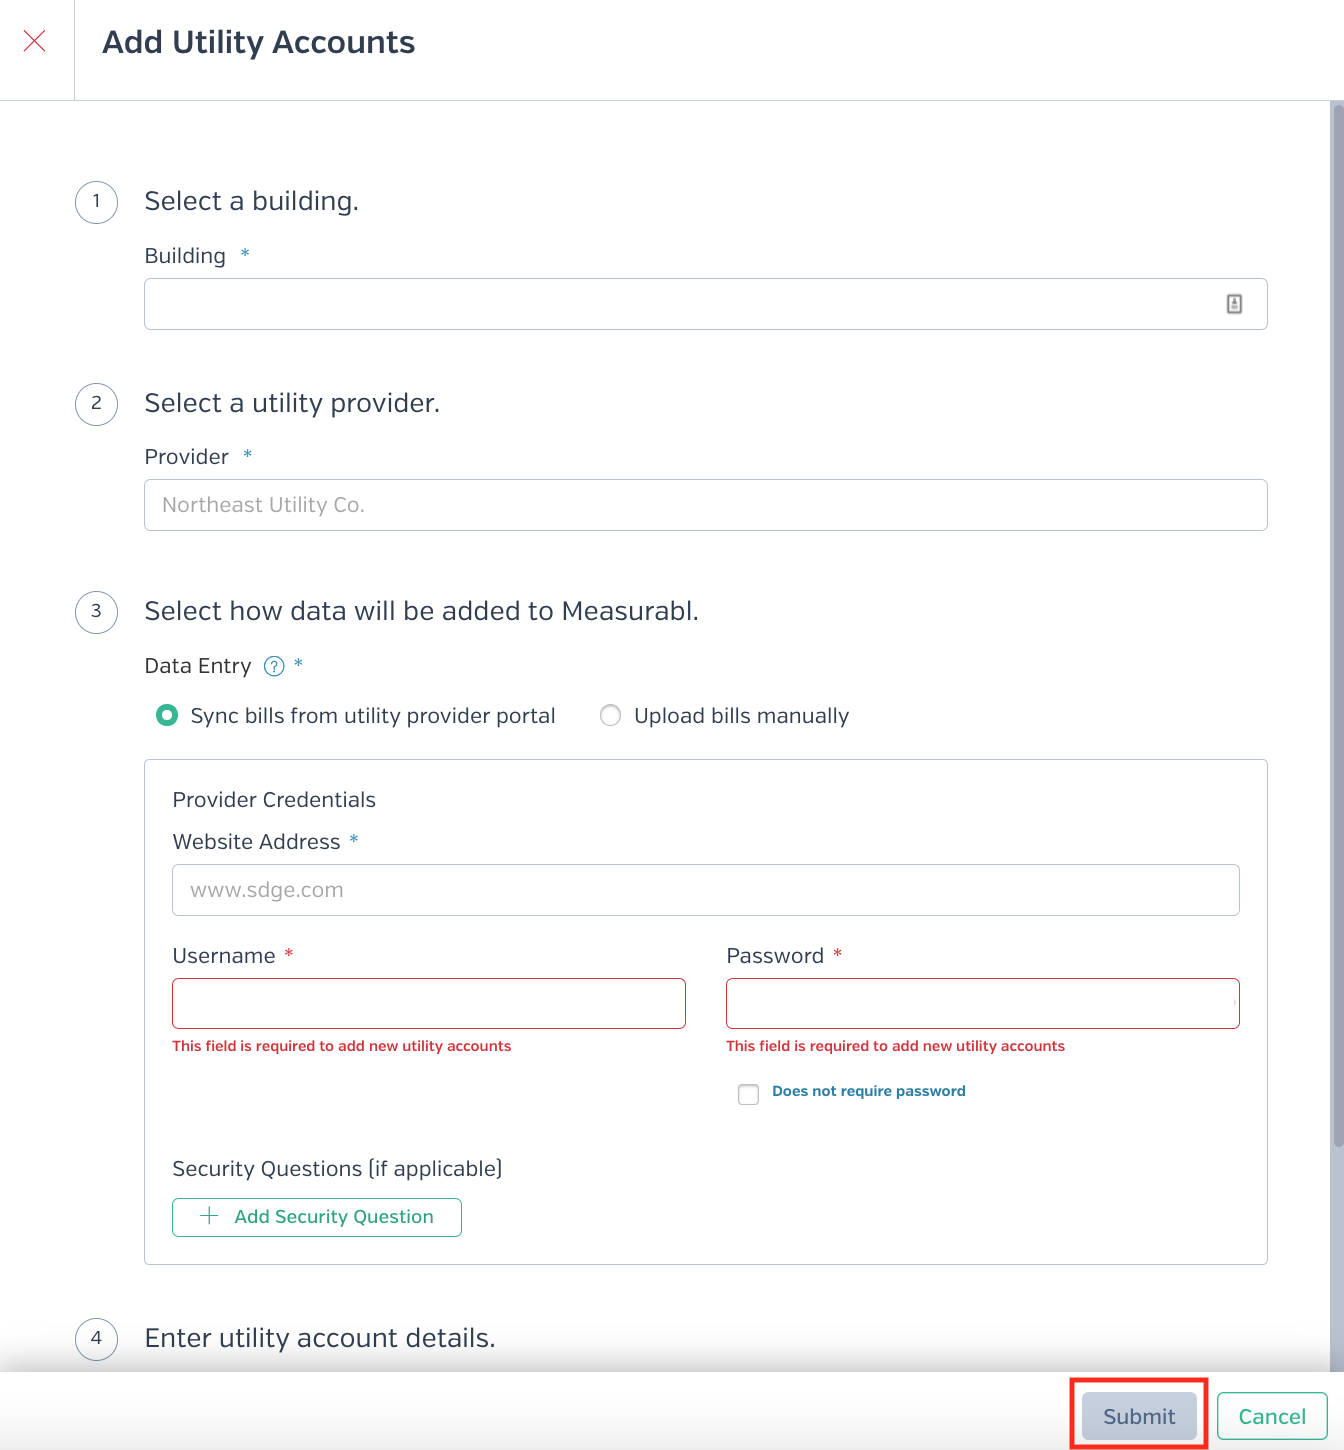1344x1450 pixels.
Task: Select the Upload bills manually option
Action: (610, 715)
